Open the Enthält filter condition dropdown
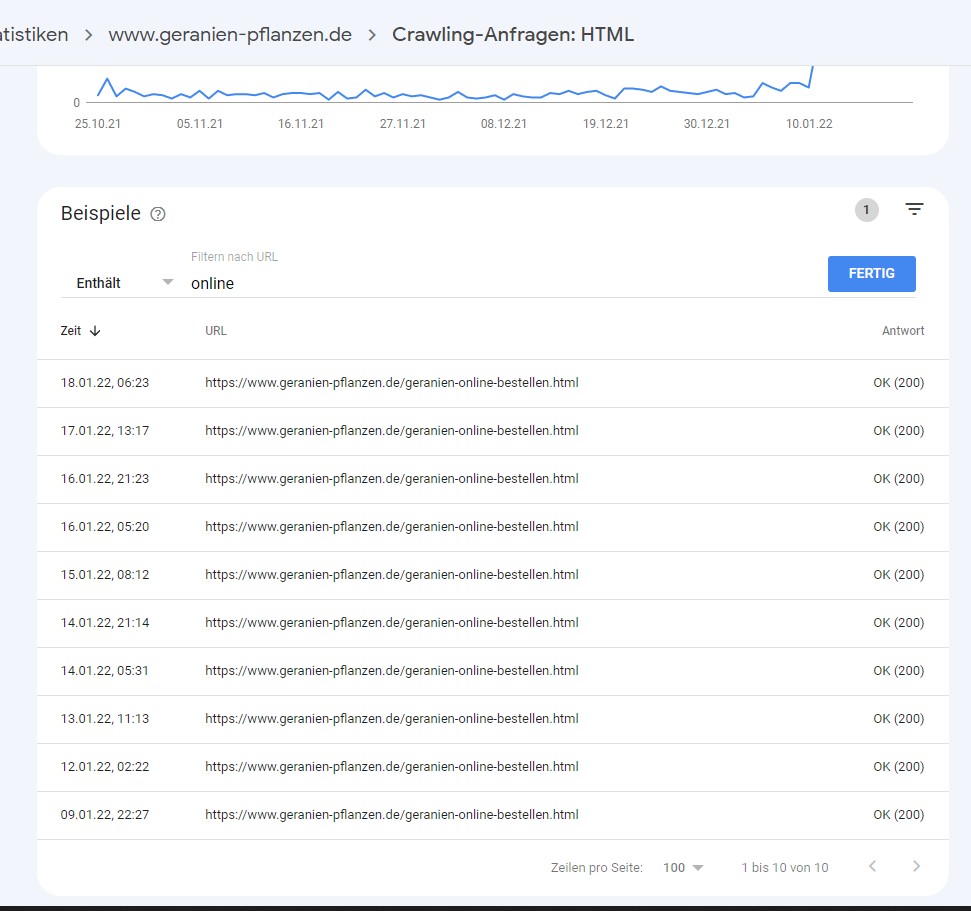The width and height of the screenshot is (971, 911). (125, 283)
